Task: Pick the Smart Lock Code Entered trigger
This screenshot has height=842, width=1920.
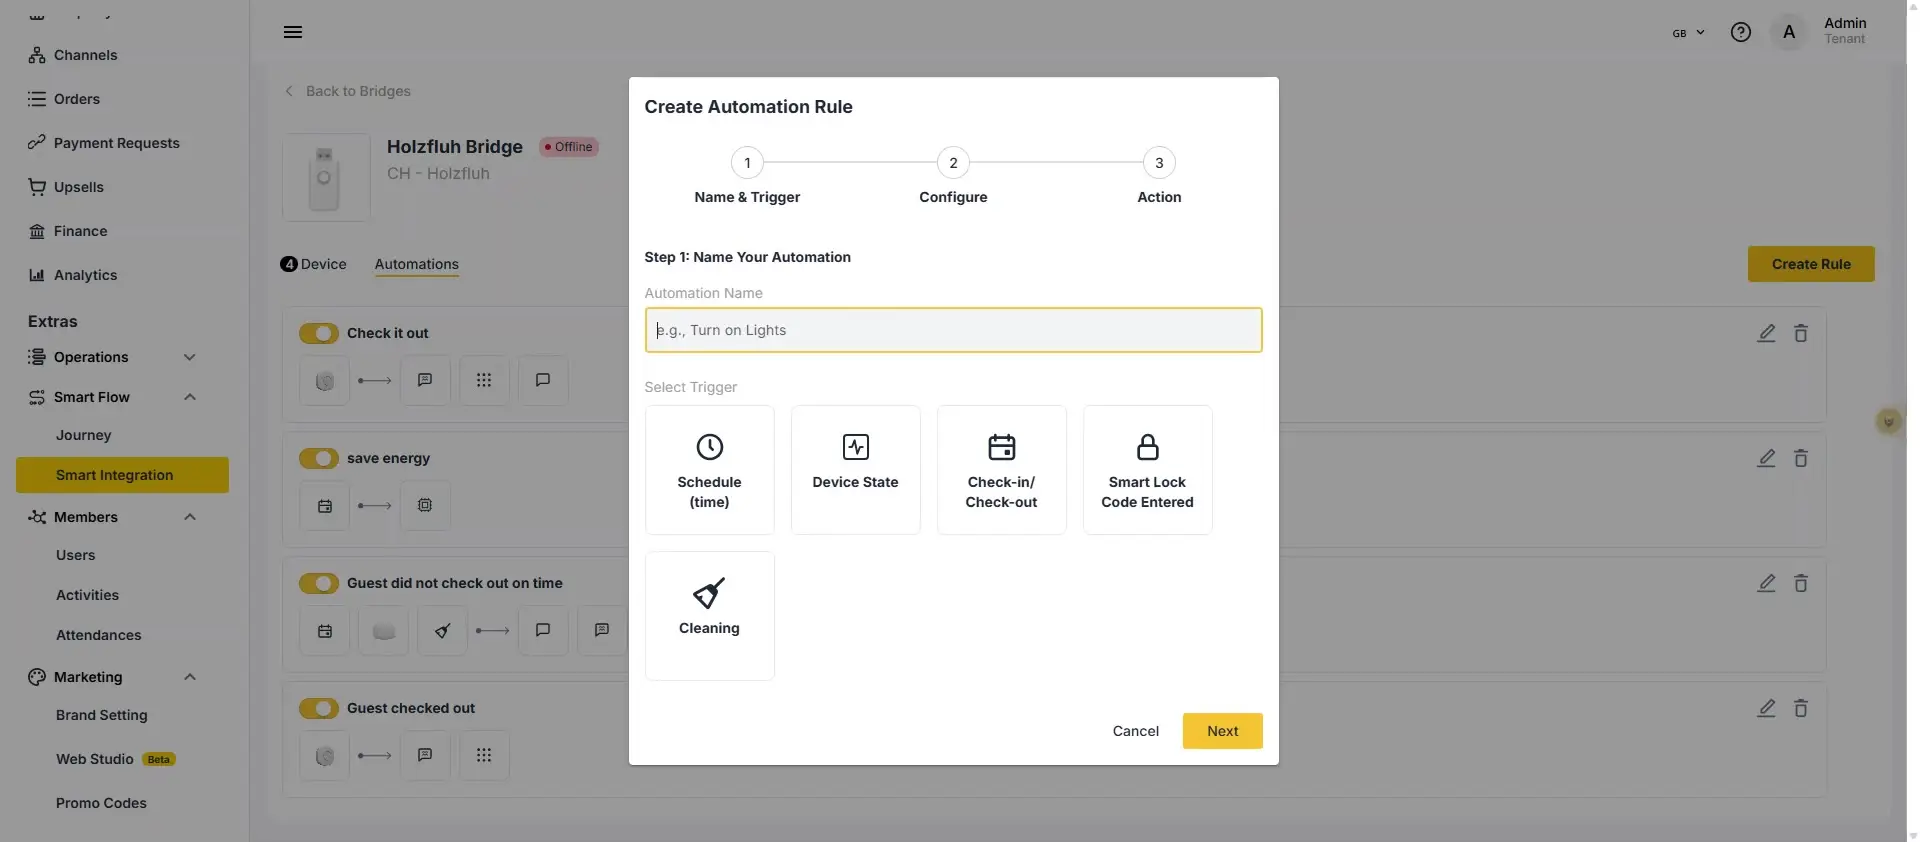Action: (1148, 470)
